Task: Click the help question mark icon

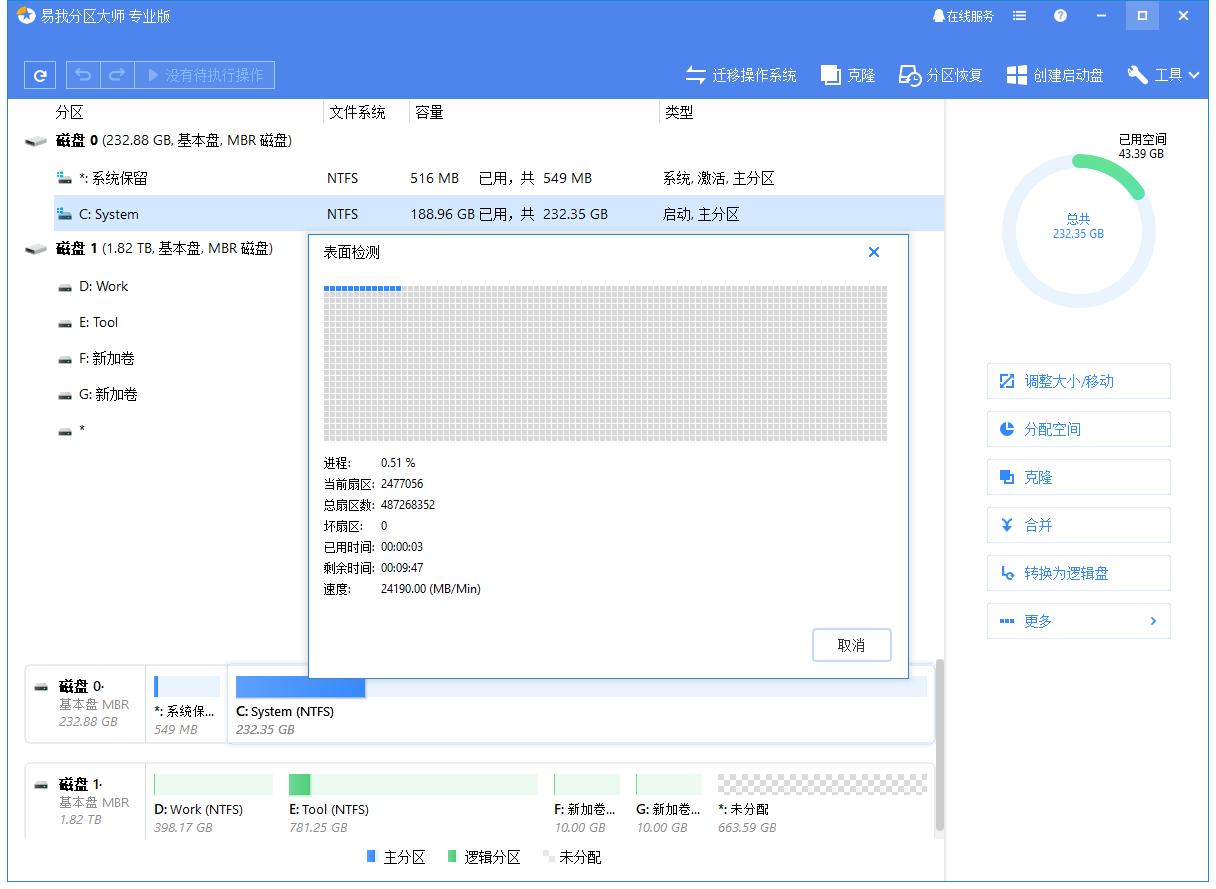Action: pyautogui.click(x=1060, y=15)
